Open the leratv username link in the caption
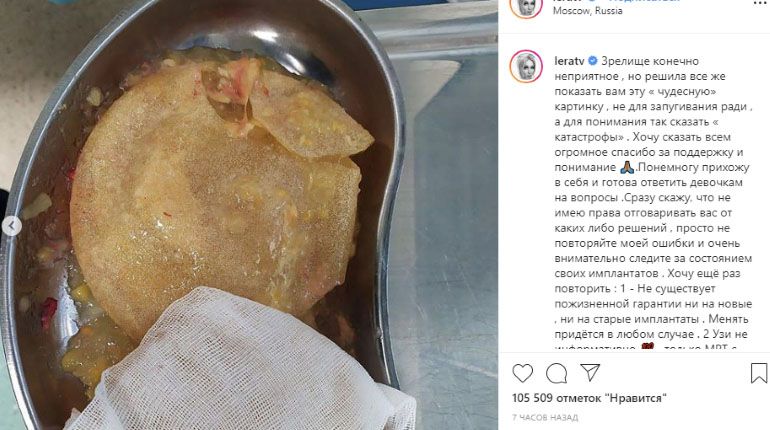 569,61
